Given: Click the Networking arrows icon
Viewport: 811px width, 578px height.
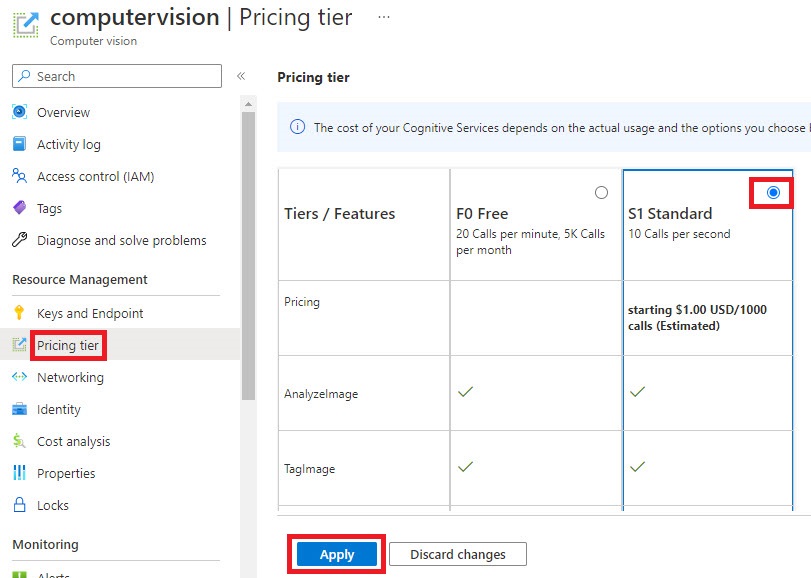Looking at the screenshot, I should pos(20,377).
